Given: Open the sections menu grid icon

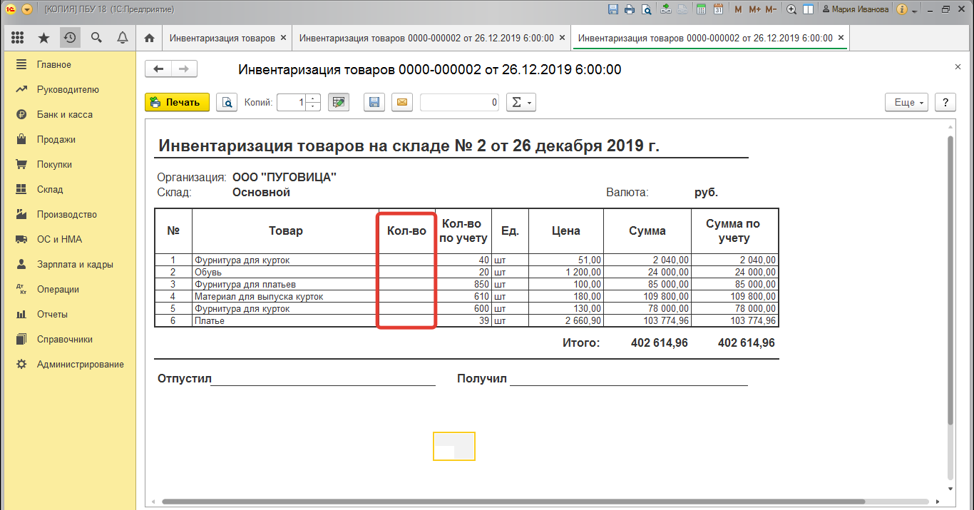Looking at the screenshot, I should (x=17, y=38).
